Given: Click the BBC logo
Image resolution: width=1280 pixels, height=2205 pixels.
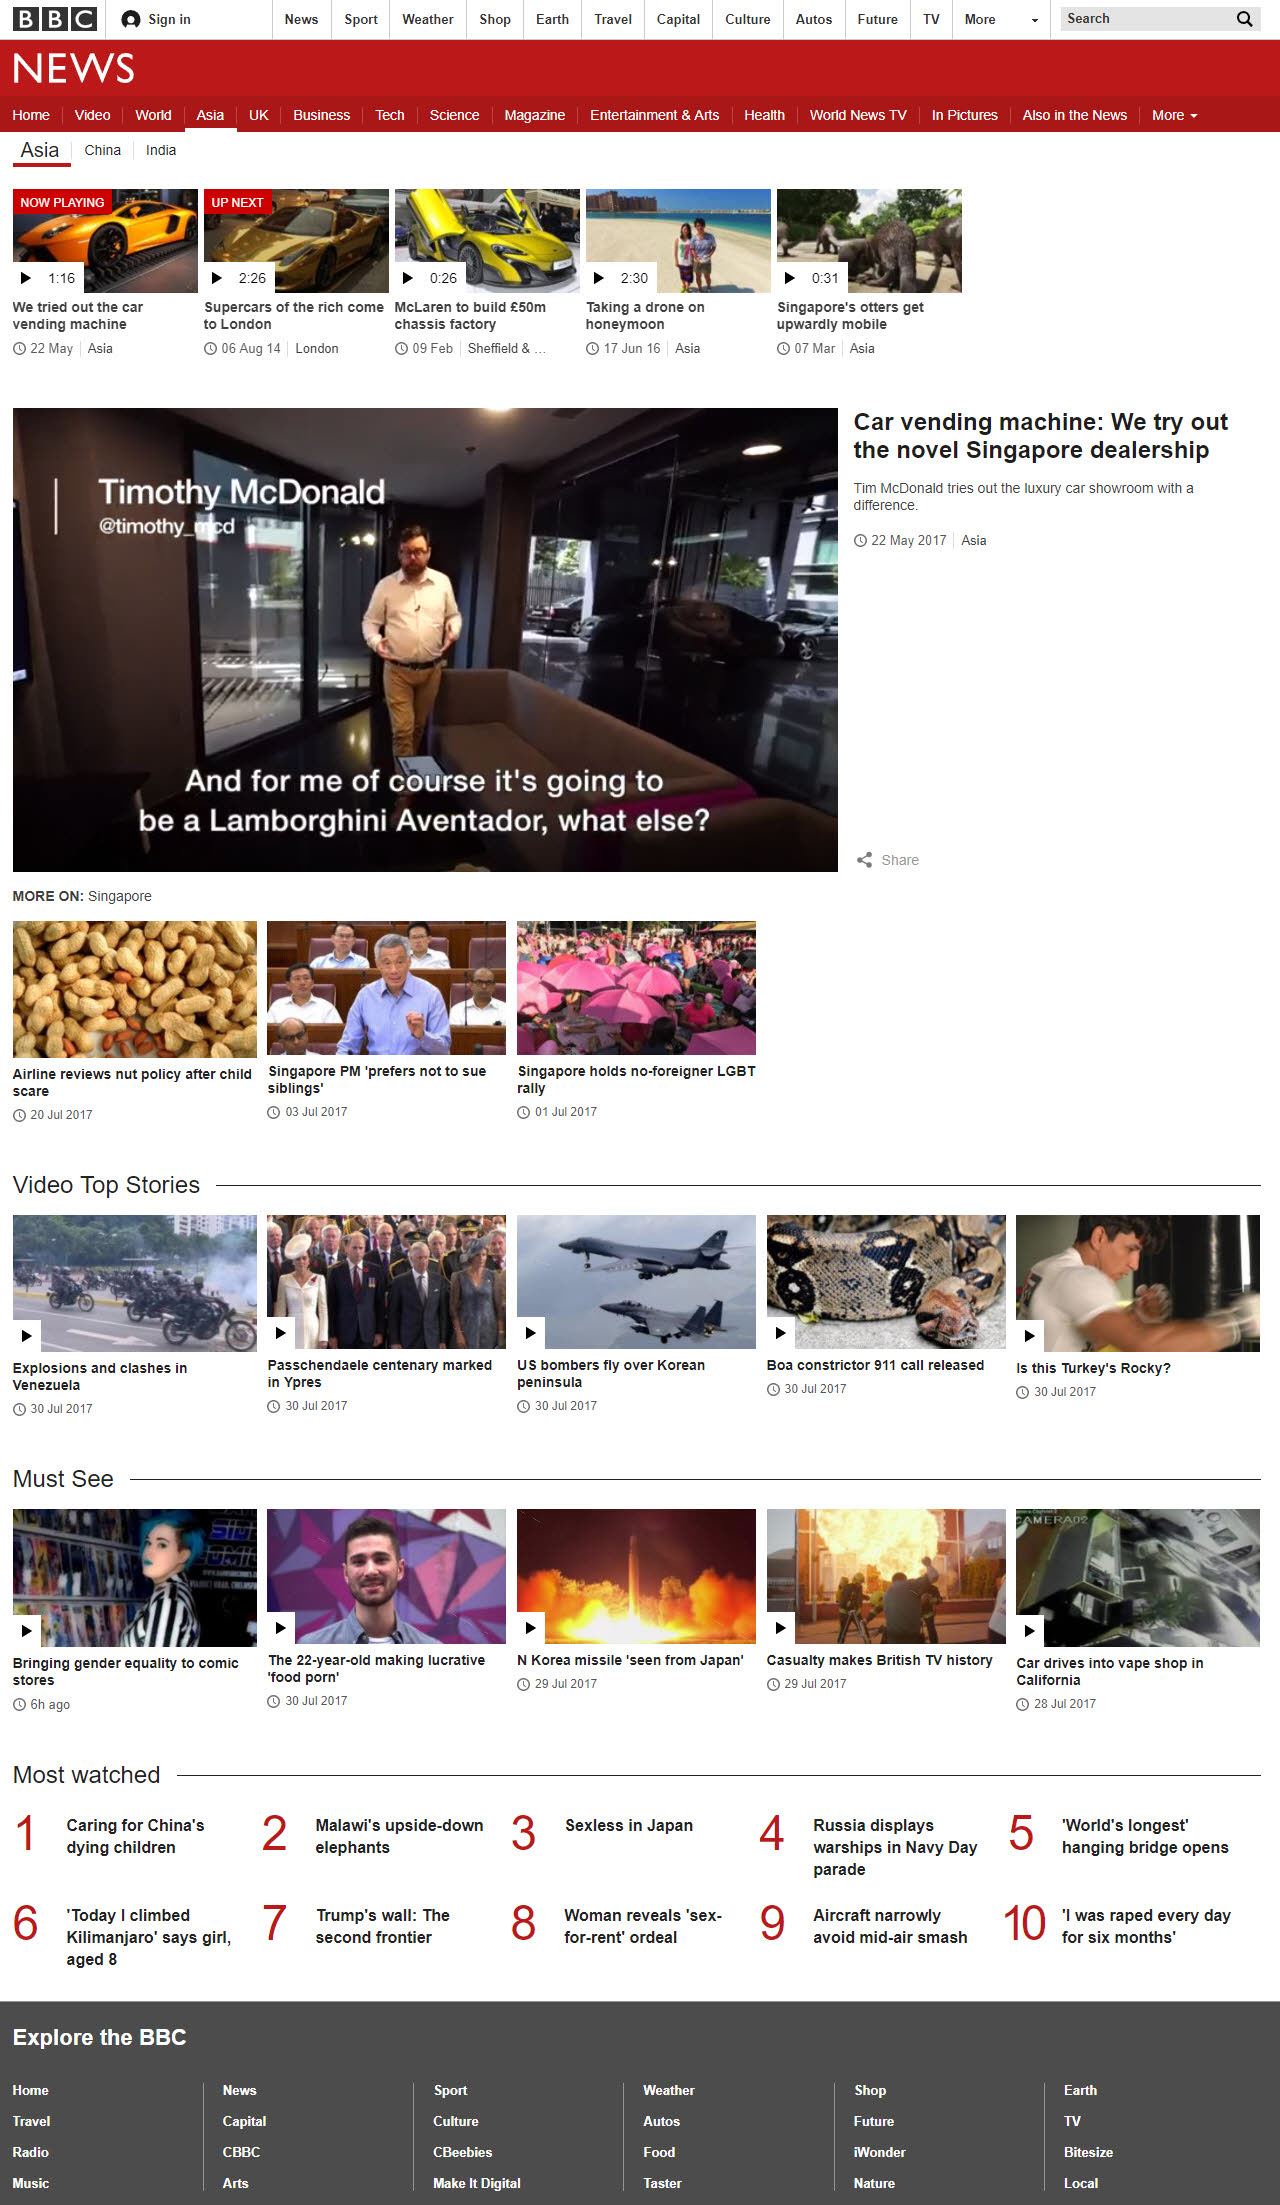Looking at the screenshot, I should [55, 19].
